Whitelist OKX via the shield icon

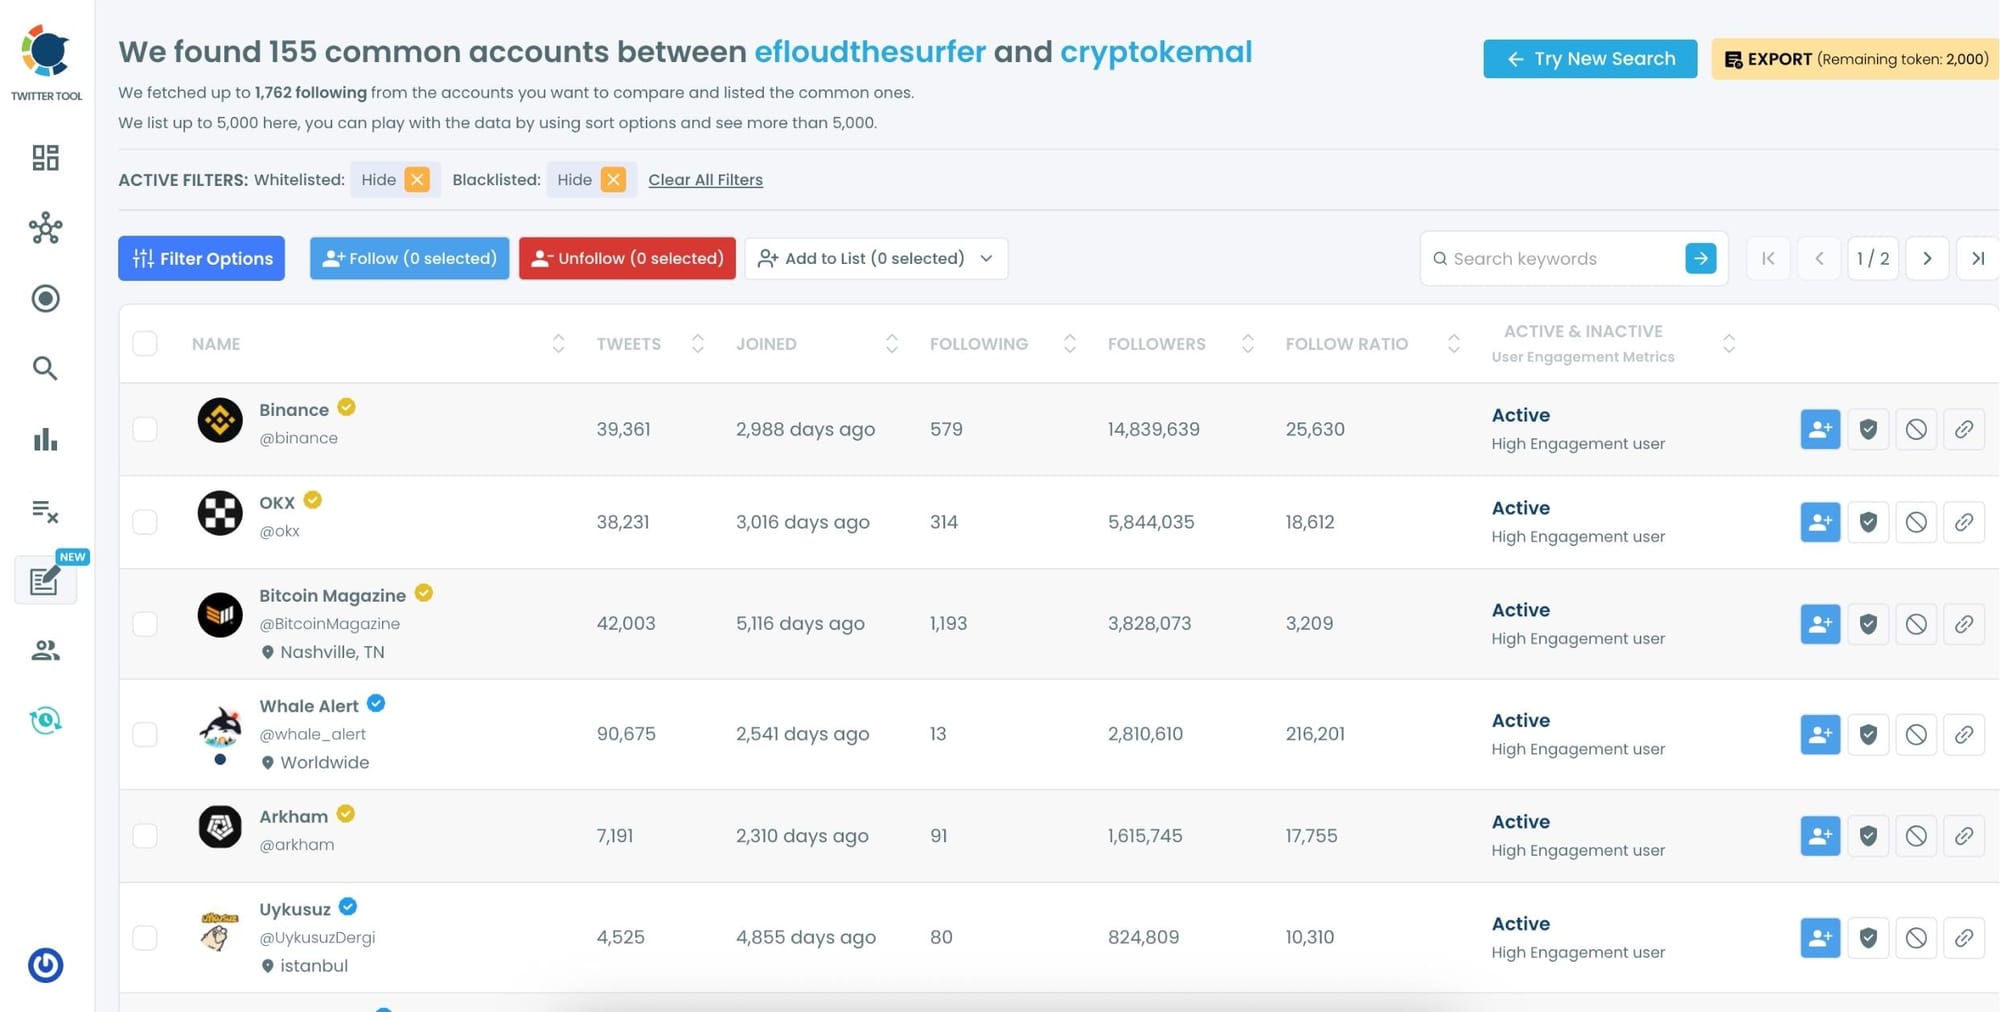1868,521
